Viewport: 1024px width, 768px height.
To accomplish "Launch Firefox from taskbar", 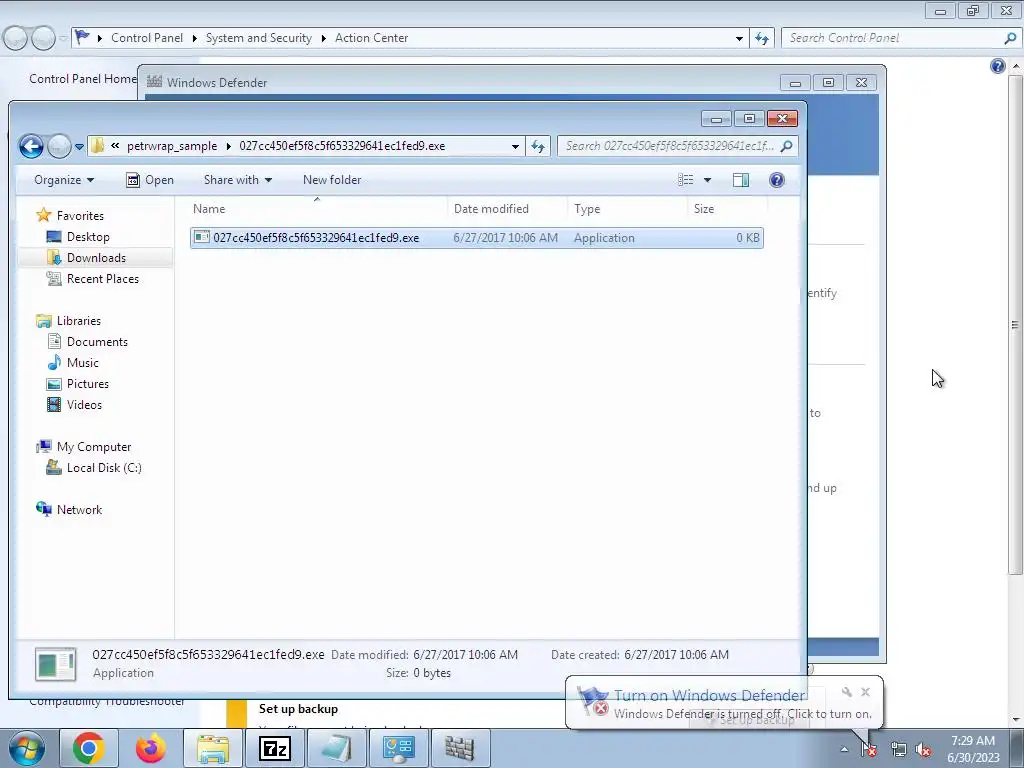I will pyautogui.click(x=150, y=748).
